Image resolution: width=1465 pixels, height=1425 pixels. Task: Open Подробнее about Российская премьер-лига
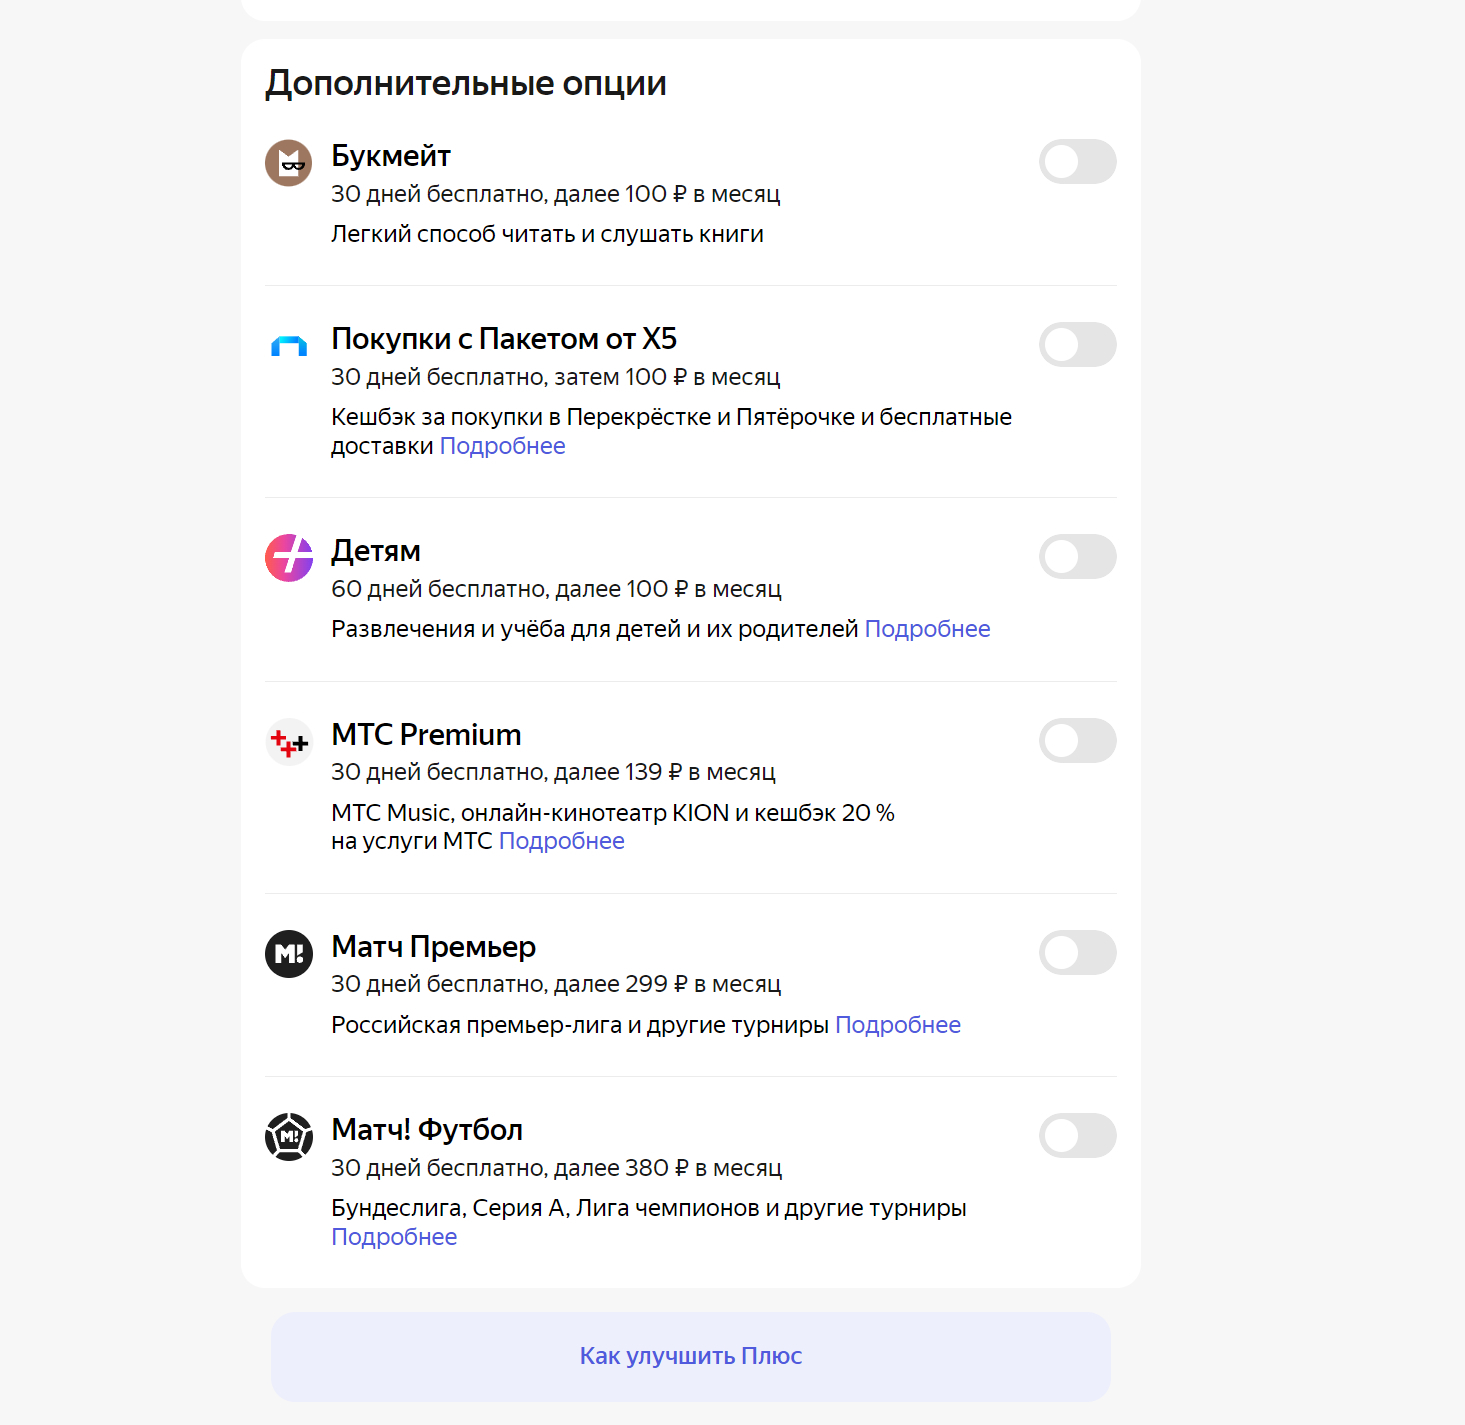click(x=898, y=1025)
